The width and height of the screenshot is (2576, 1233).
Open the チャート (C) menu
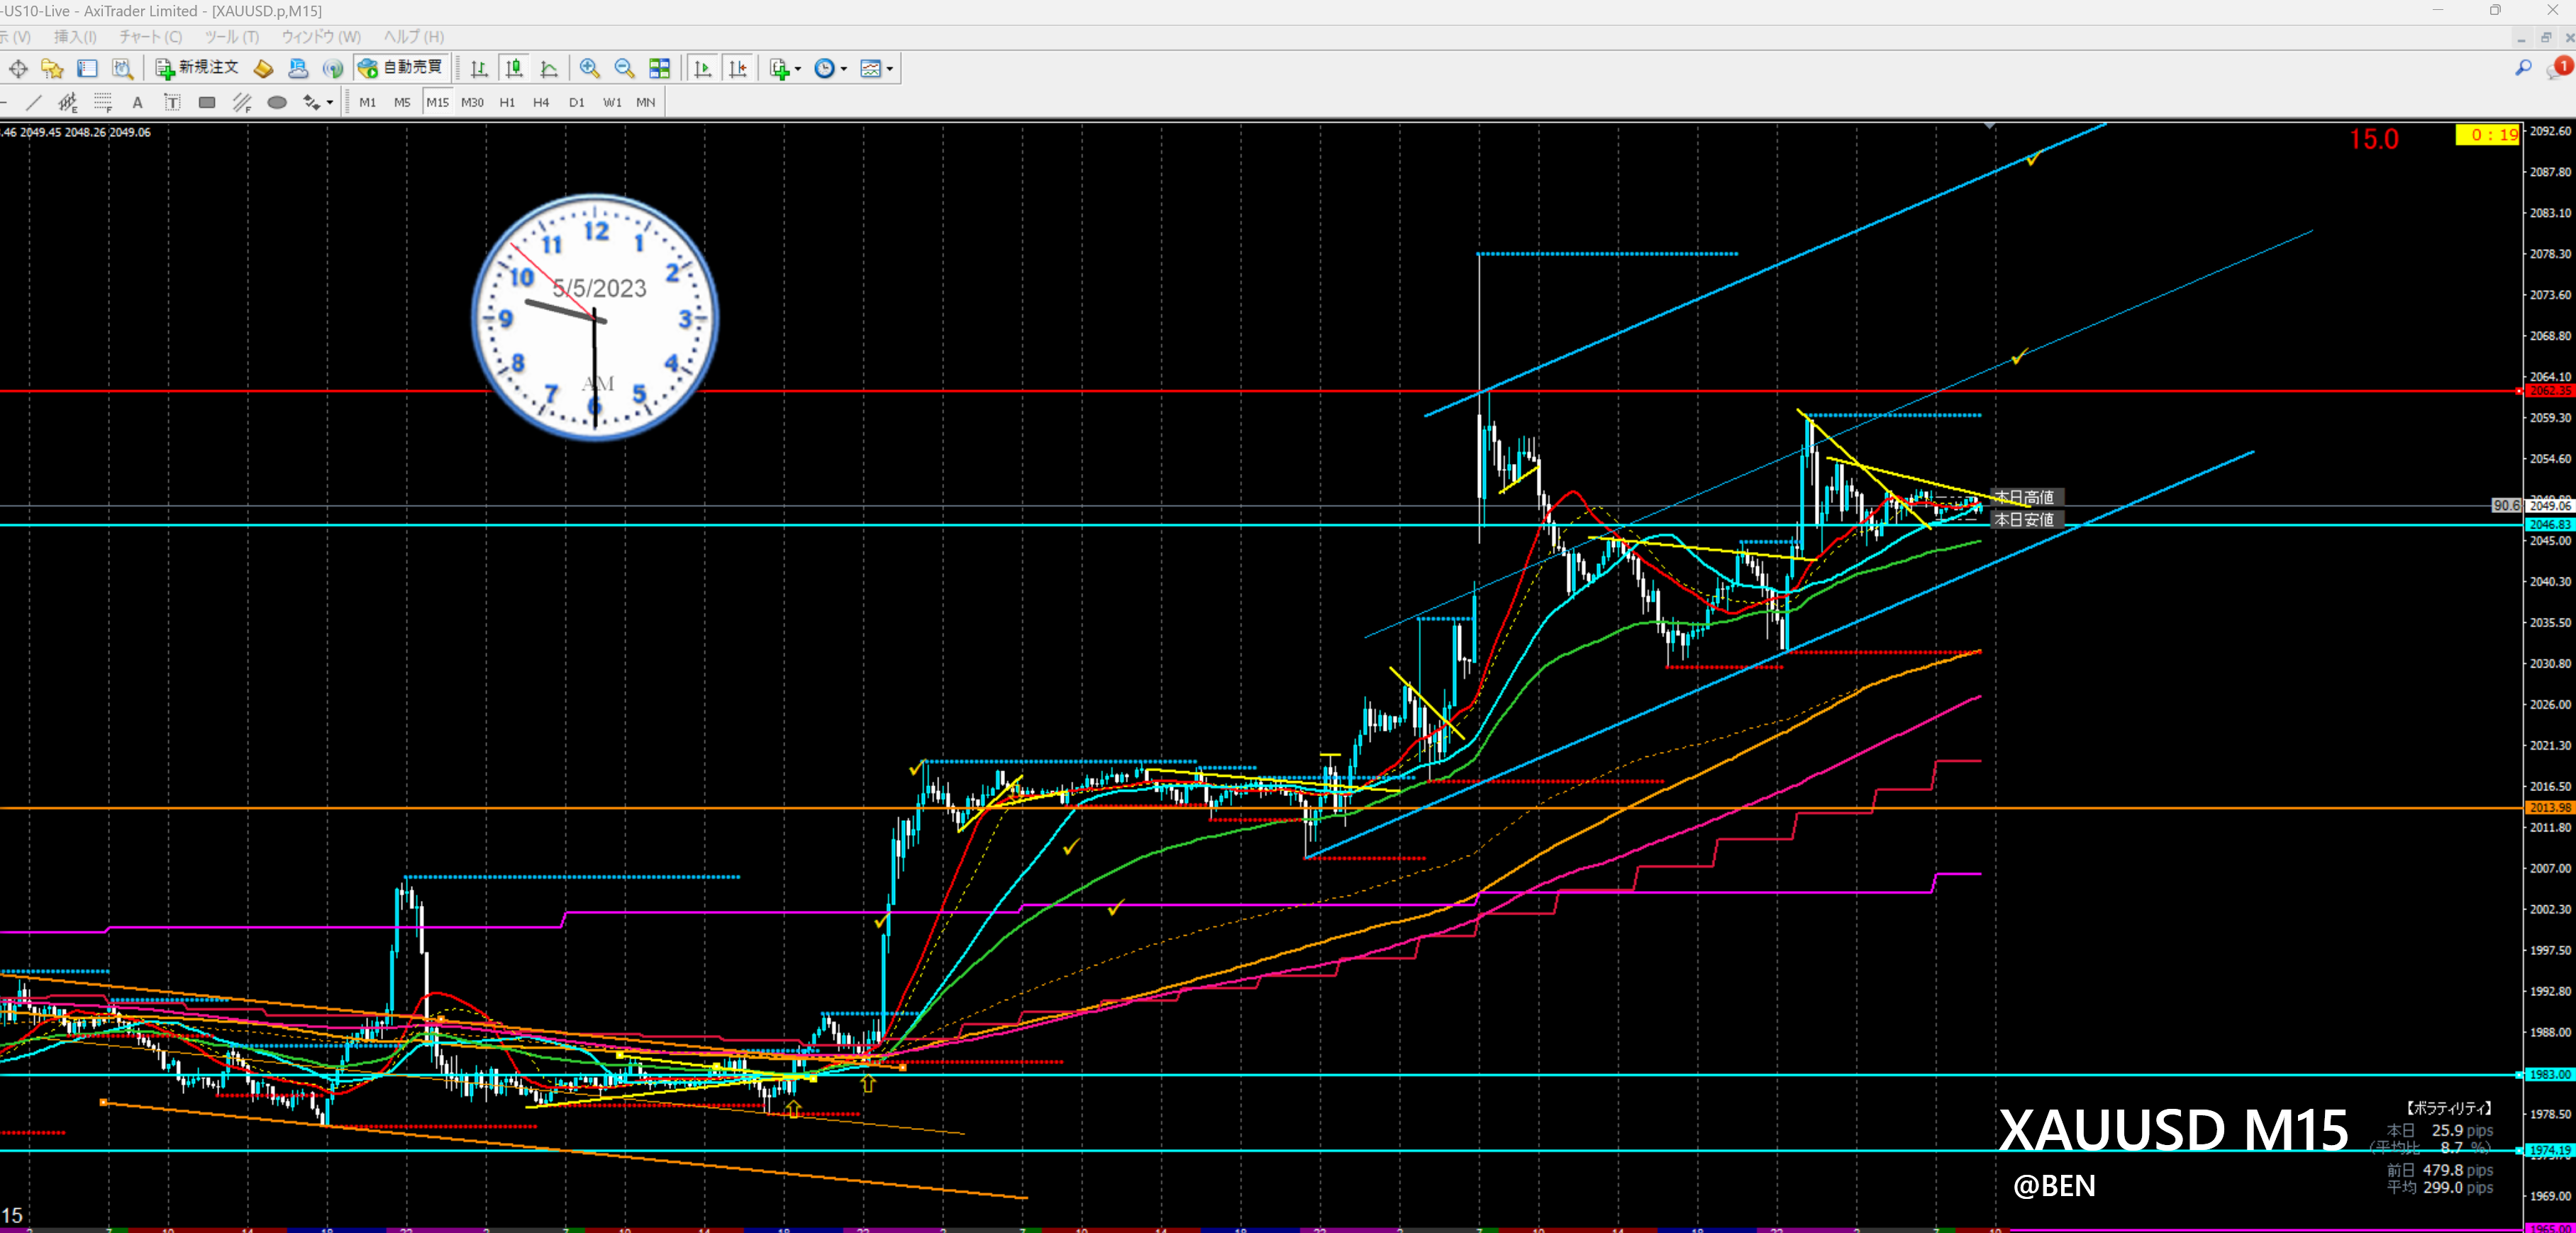(x=150, y=37)
